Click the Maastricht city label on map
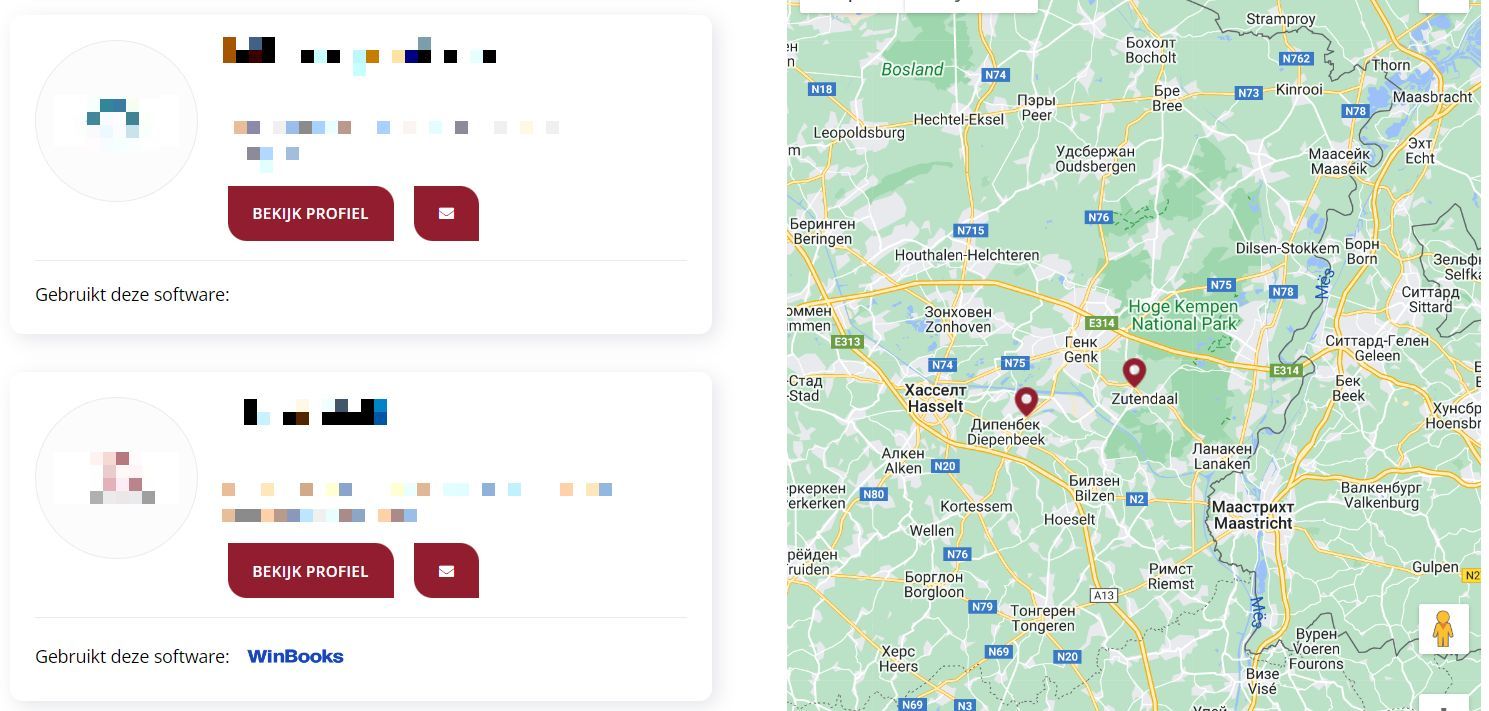Viewport: 1489px width, 711px height. (1252, 515)
